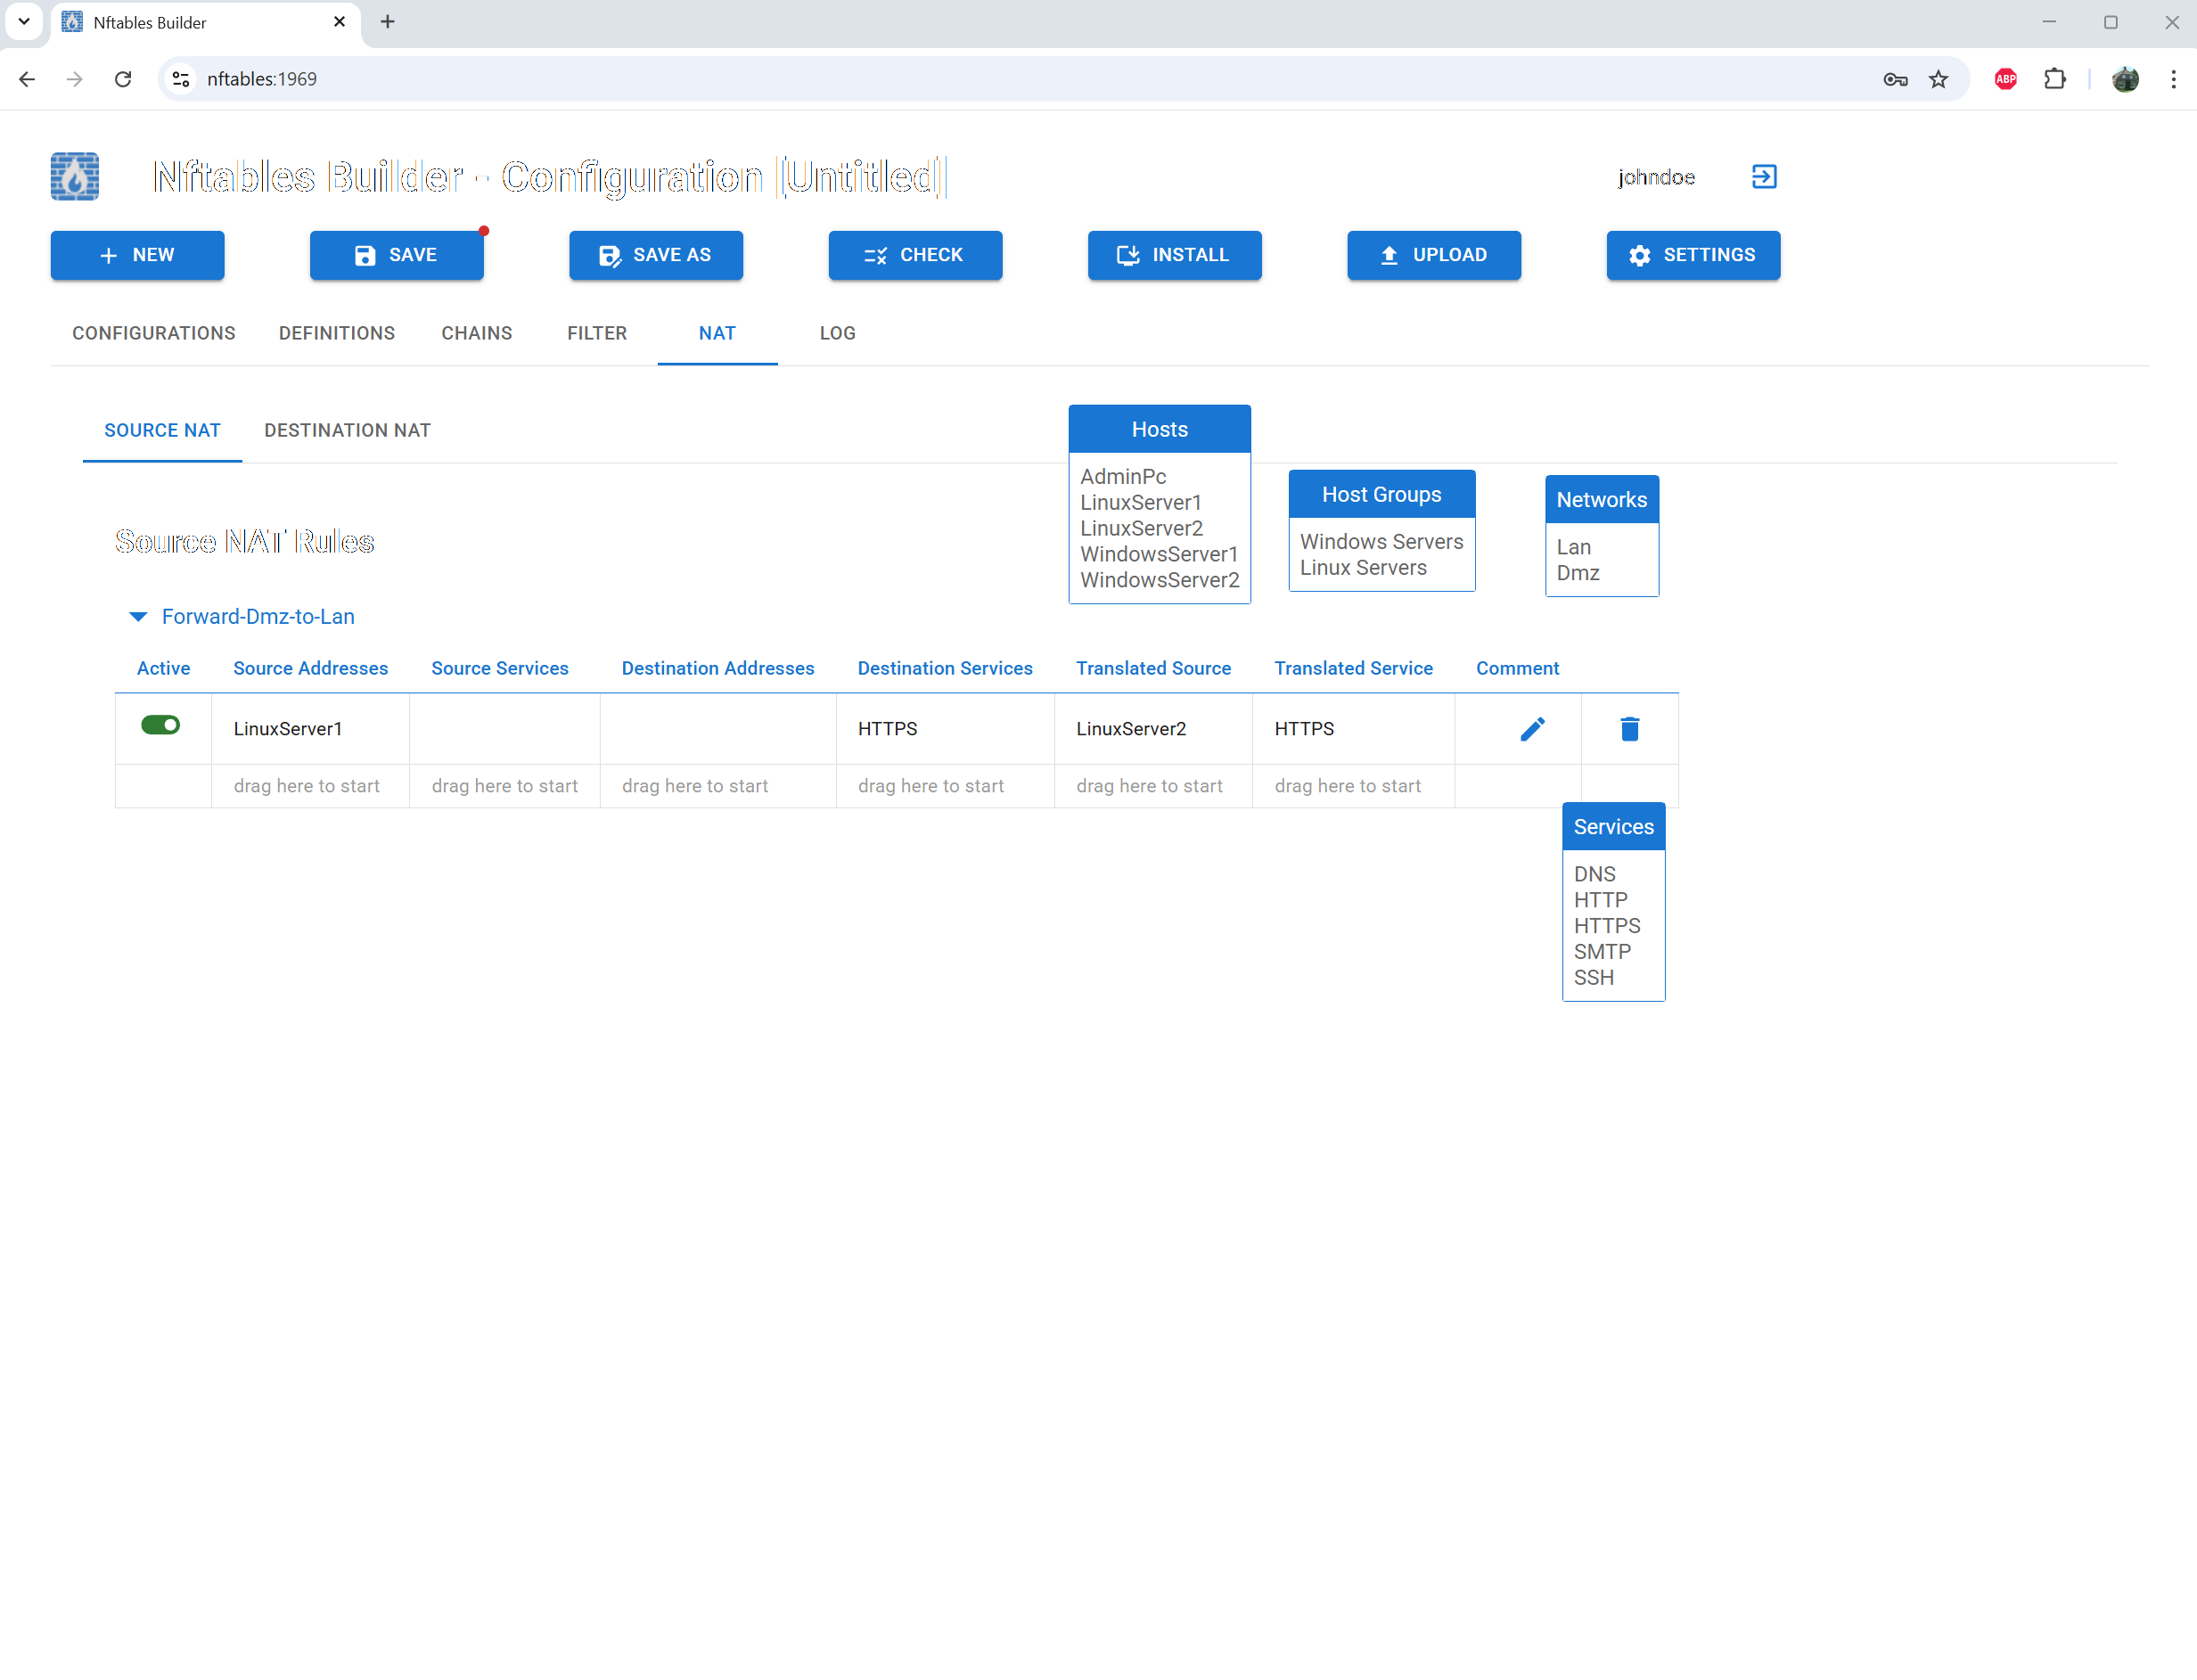Open Settings with the gear button
2197x1680 pixels.
click(1692, 255)
